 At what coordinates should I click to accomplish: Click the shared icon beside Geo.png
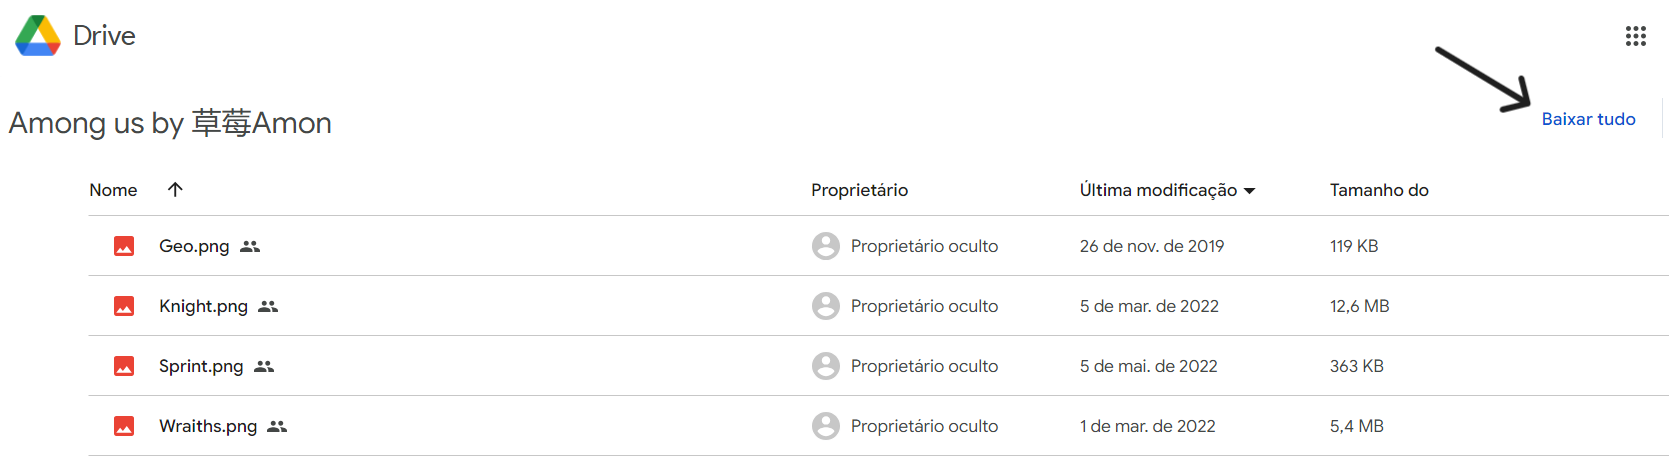[250, 246]
